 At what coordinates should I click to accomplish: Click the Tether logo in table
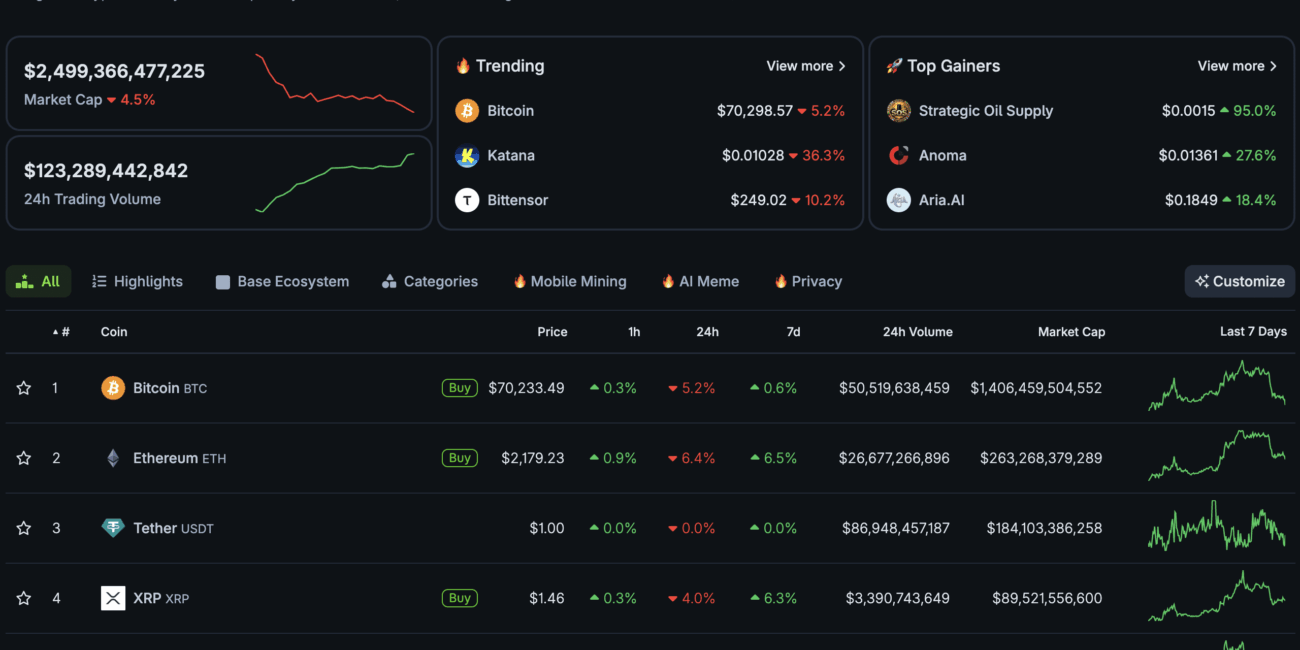113,528
